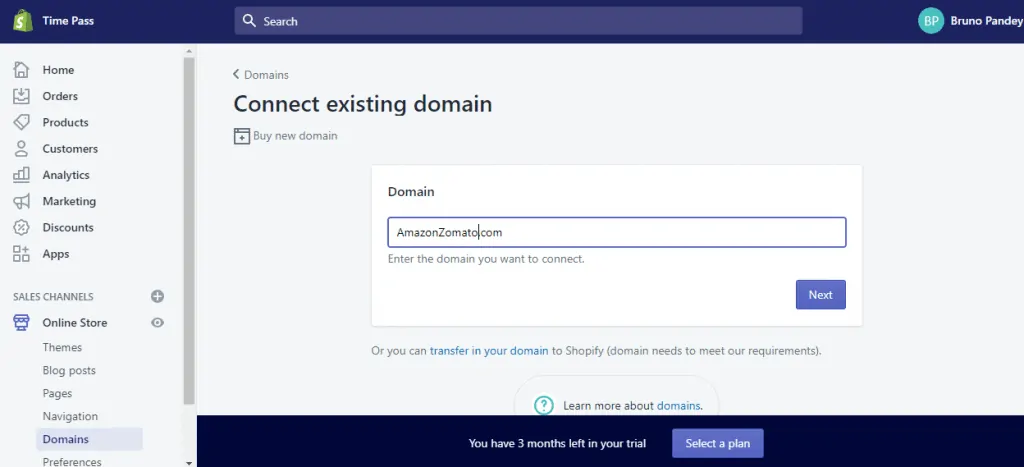Screen dimensions: 1024x467
Task: Select Themes under Online Store
Action: pyautogui.click(x=62, y=347)
